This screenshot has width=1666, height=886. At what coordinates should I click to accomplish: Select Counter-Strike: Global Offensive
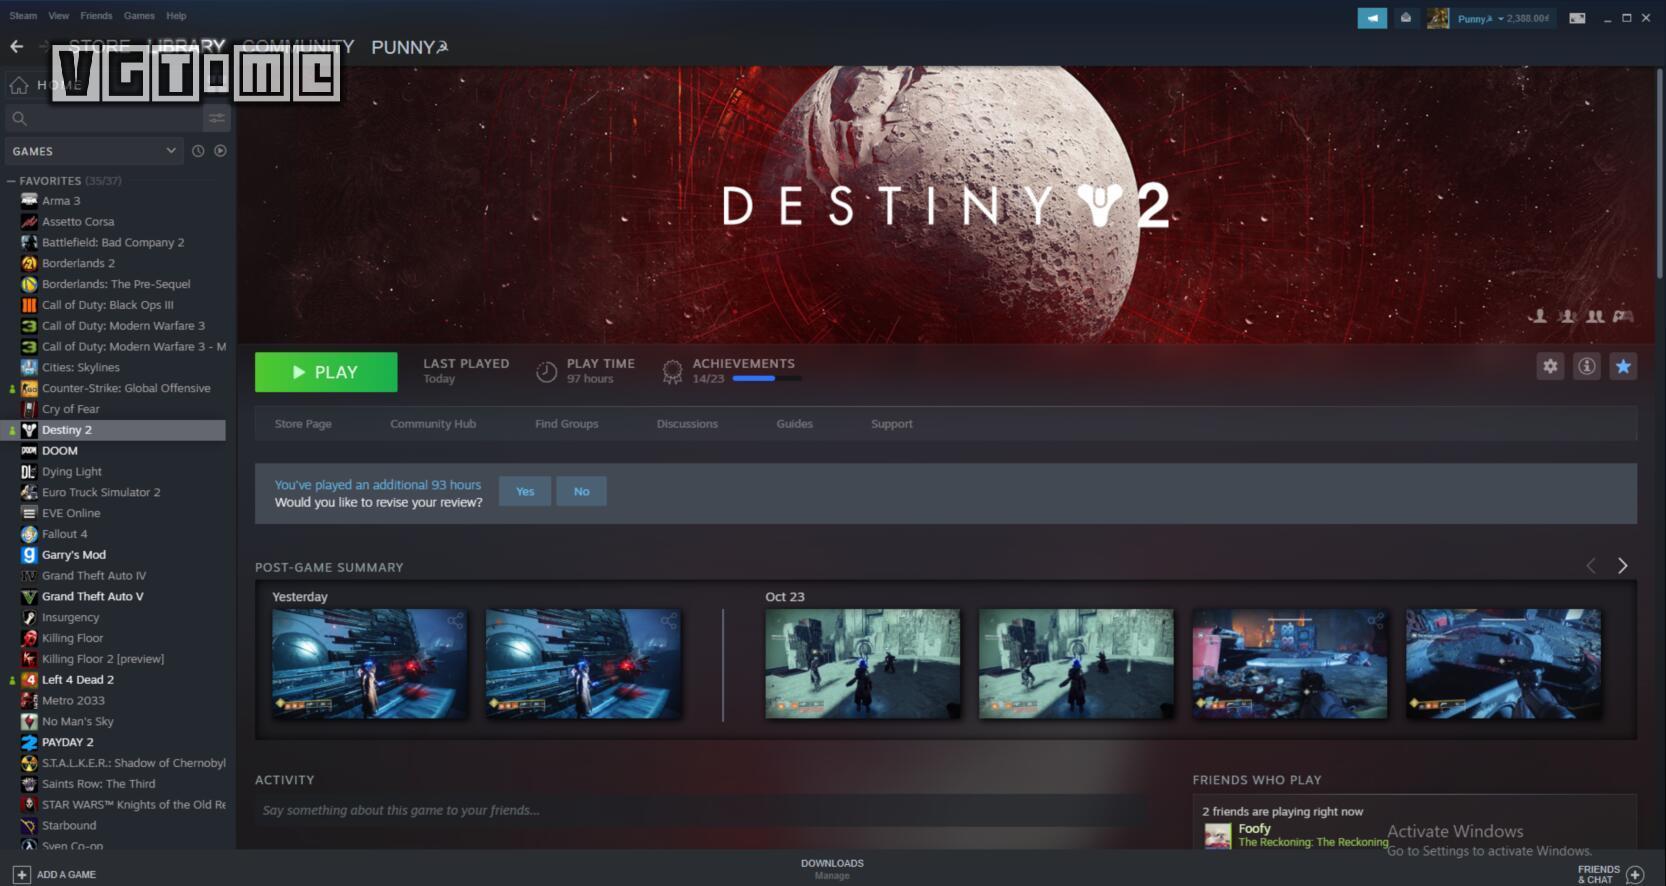click(x=126, y=388)
